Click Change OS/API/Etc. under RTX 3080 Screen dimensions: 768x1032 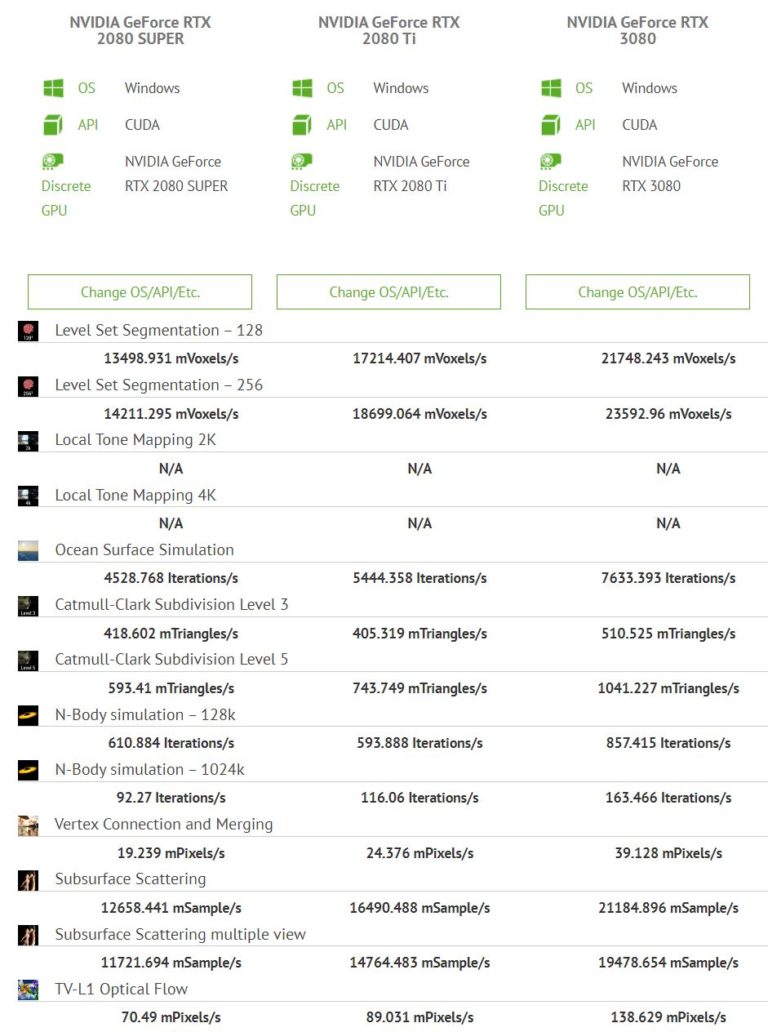click(x=637, y=291)
